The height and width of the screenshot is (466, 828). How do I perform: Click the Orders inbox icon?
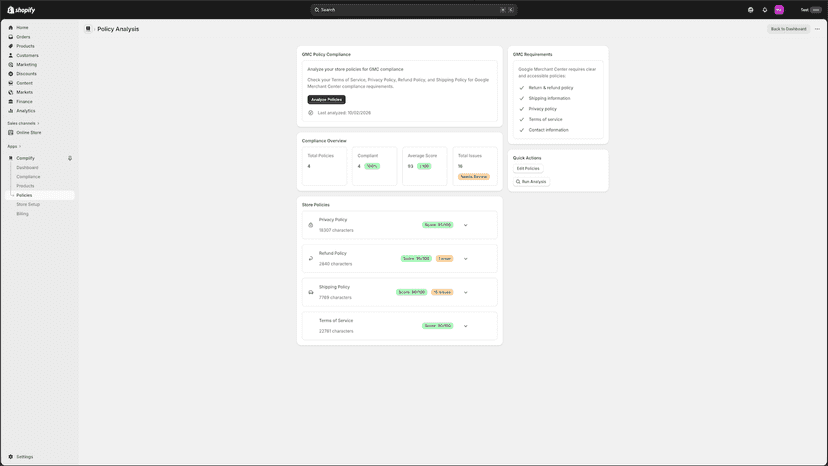coord(11,37)
